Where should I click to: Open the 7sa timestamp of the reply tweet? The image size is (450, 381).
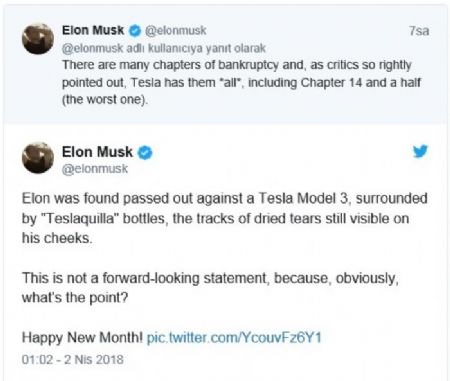pos(419,31)
